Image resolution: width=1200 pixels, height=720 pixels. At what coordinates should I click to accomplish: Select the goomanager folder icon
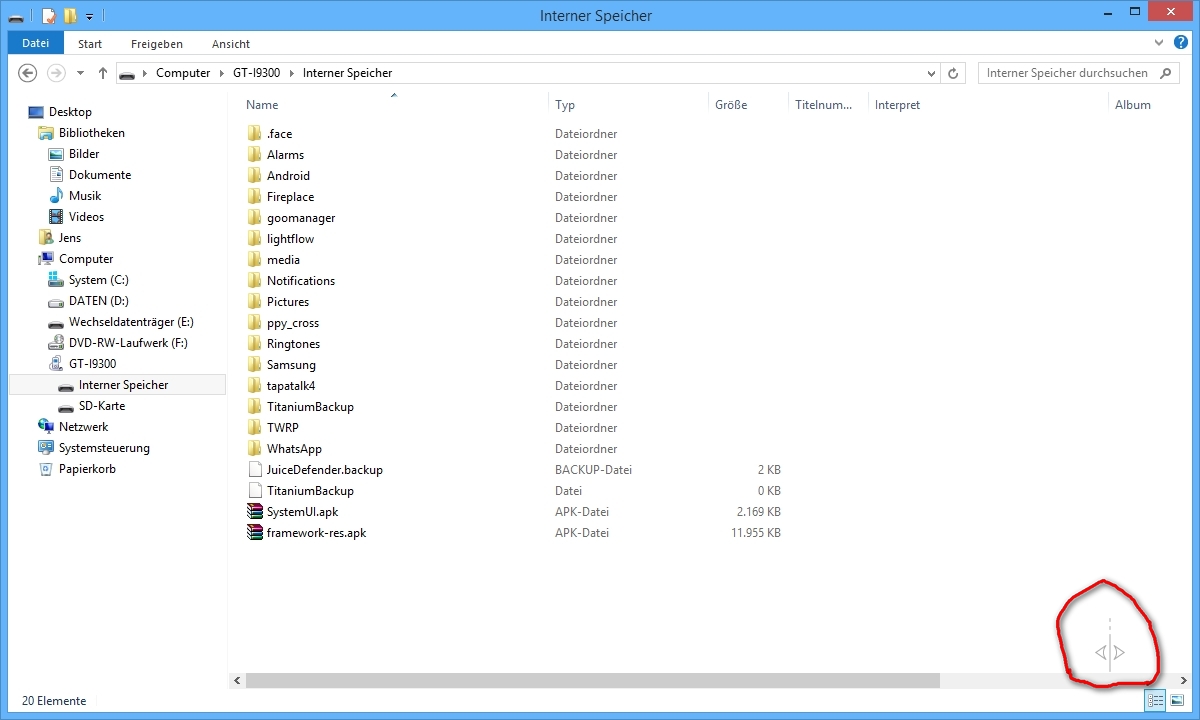pos(254,218)
